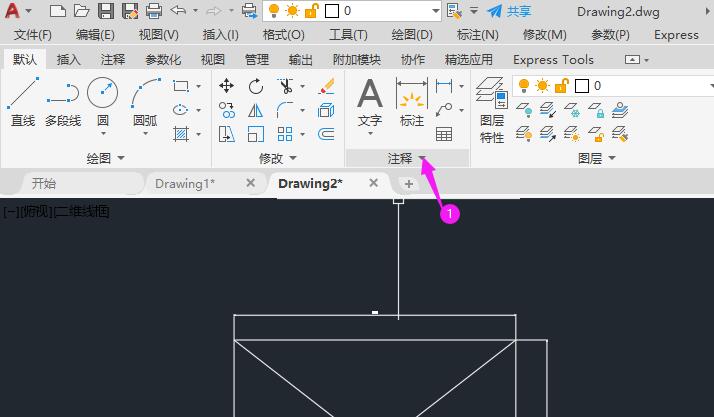Toggle the bulb in quick access layer box
The image size is (714, 417).
[x=274, y=10]
